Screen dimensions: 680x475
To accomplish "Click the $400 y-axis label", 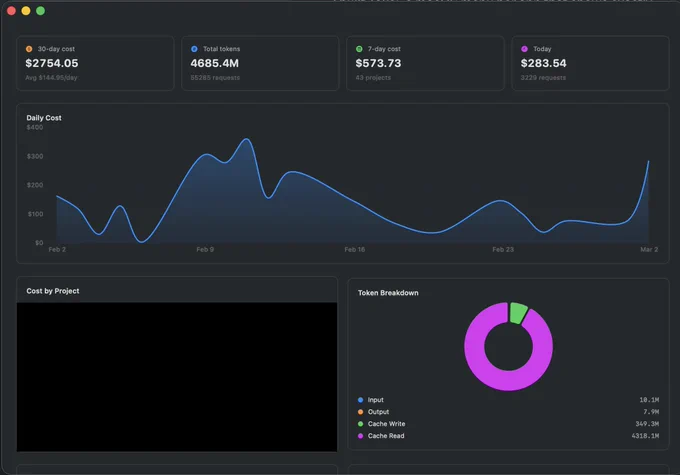I will (x=35, y=127).
